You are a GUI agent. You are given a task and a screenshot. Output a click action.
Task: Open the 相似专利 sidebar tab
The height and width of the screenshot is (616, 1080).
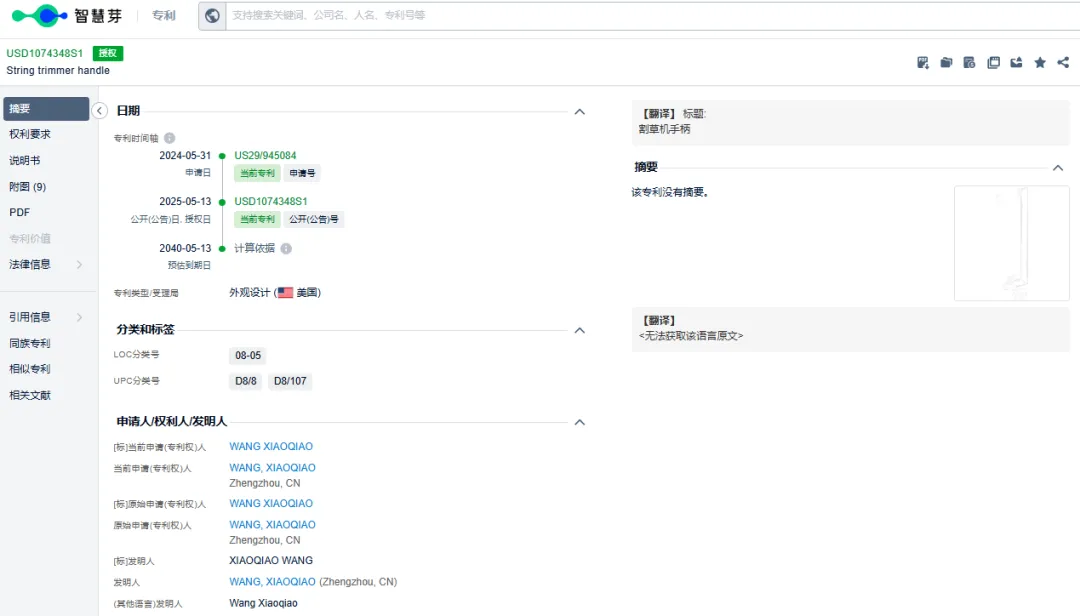point(30,369)
